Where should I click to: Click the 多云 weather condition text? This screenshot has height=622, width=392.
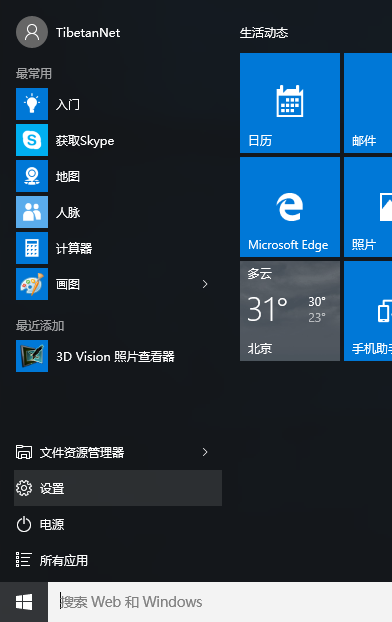pyautogui.click(x=259, y=274)
